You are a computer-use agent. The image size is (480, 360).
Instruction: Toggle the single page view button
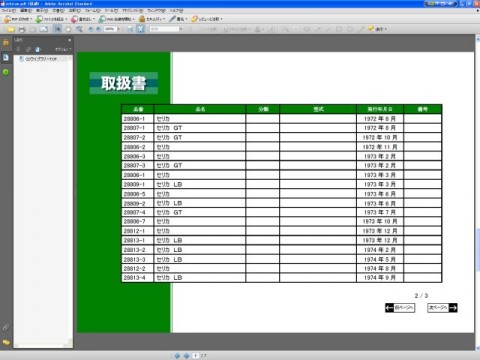130,29
